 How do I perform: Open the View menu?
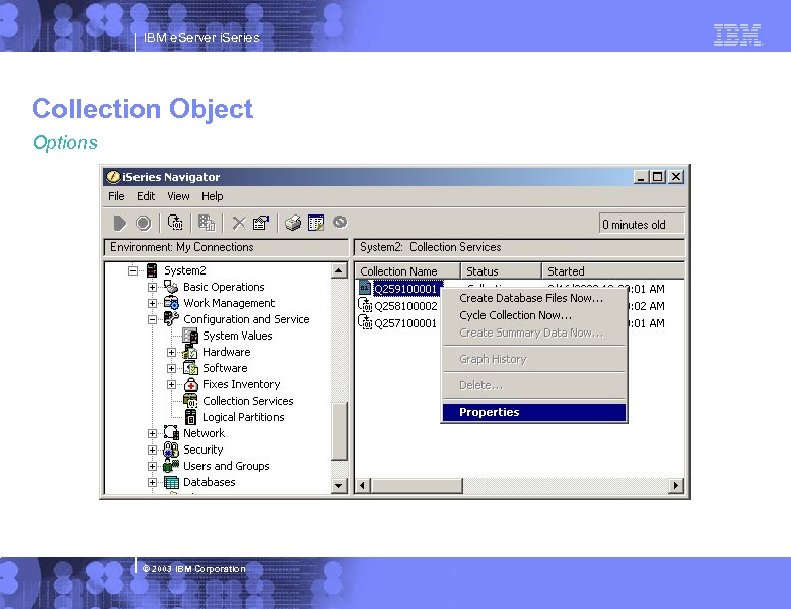(178, 196)
